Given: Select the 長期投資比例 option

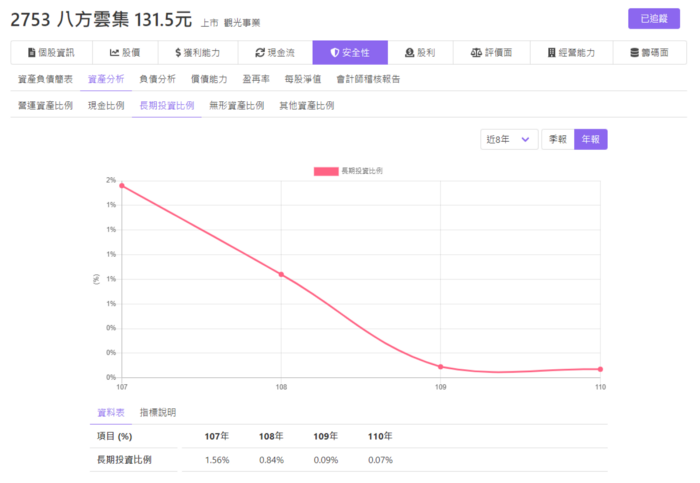Looking at the screenshot, I should pyautogui.click(x=167, y=105).
